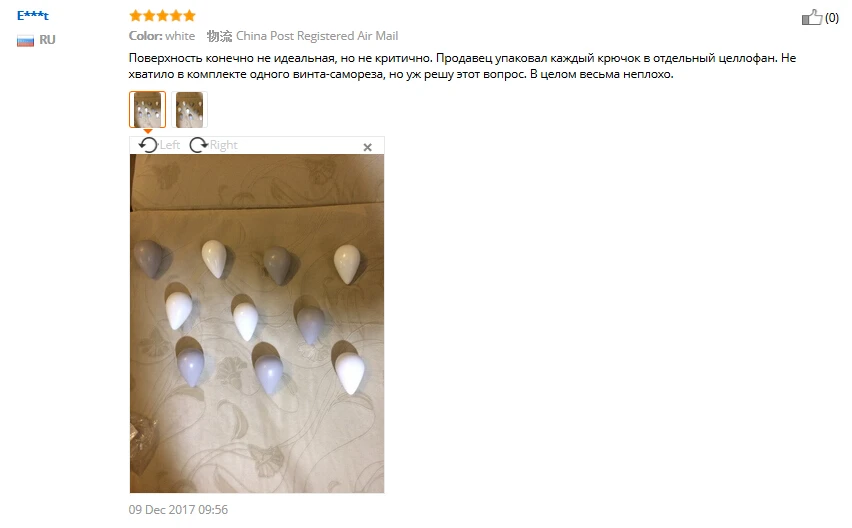852x528 pixels.
Task: Close the enlarged review photo viewer
Action: tap(367, 147)
